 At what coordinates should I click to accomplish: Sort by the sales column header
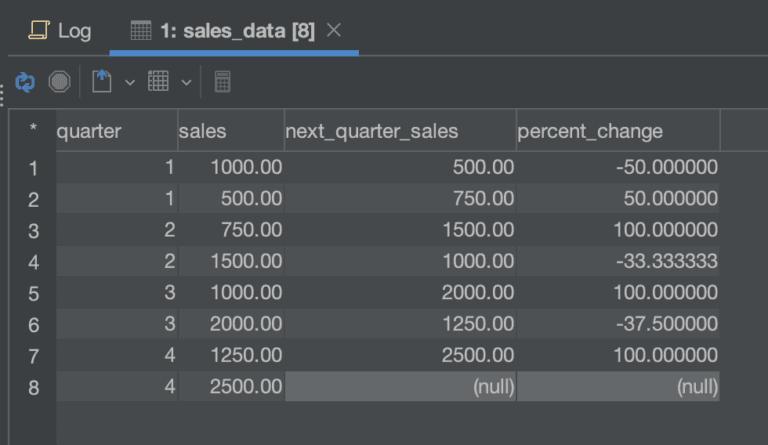pos(231,131)
